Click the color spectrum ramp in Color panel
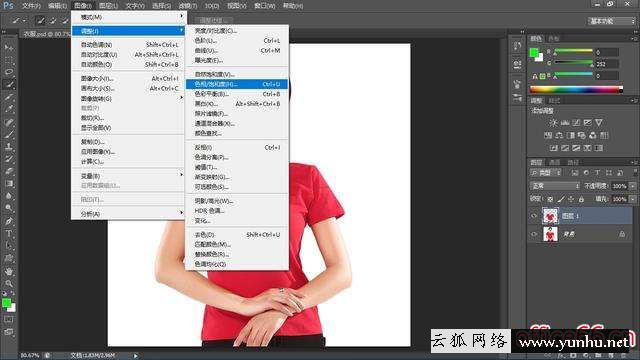 pyautogui.click(x=576, y=89)
